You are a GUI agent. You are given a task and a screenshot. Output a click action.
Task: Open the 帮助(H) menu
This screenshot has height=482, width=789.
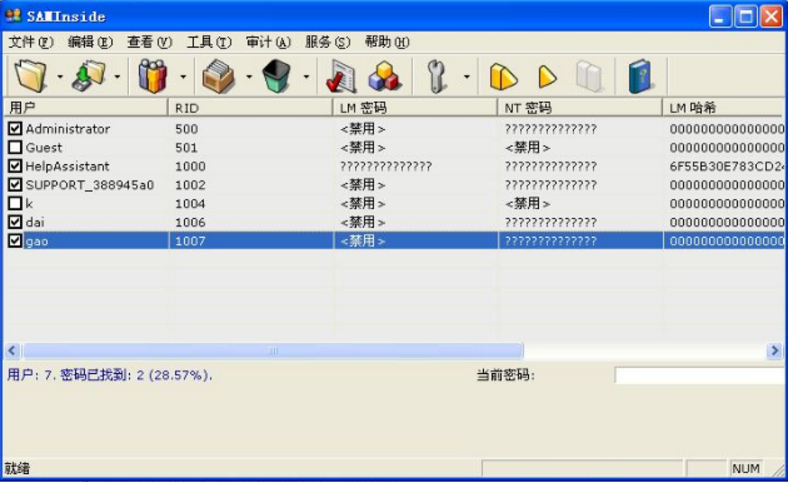click(387, 42)
